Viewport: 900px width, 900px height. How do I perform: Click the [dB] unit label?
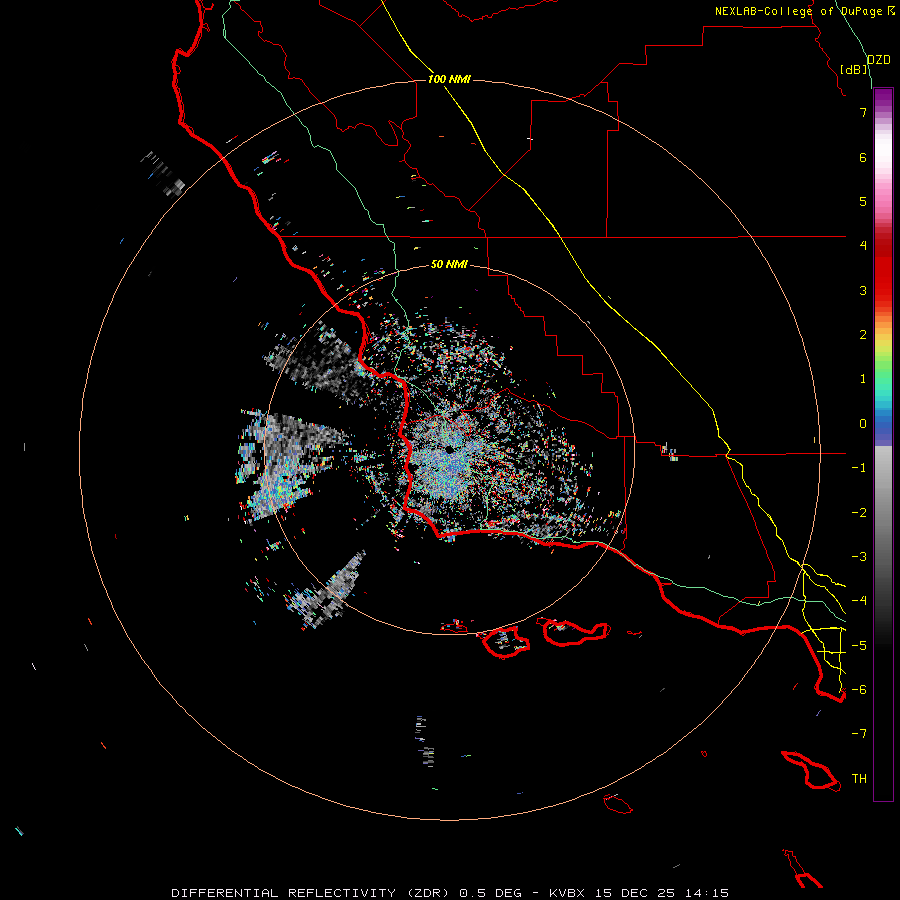(x=854, y=69)
